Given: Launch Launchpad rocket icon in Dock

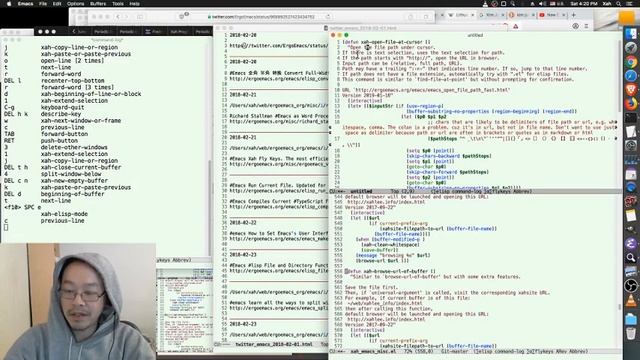Looking at the screenshot, I should 631,48.
